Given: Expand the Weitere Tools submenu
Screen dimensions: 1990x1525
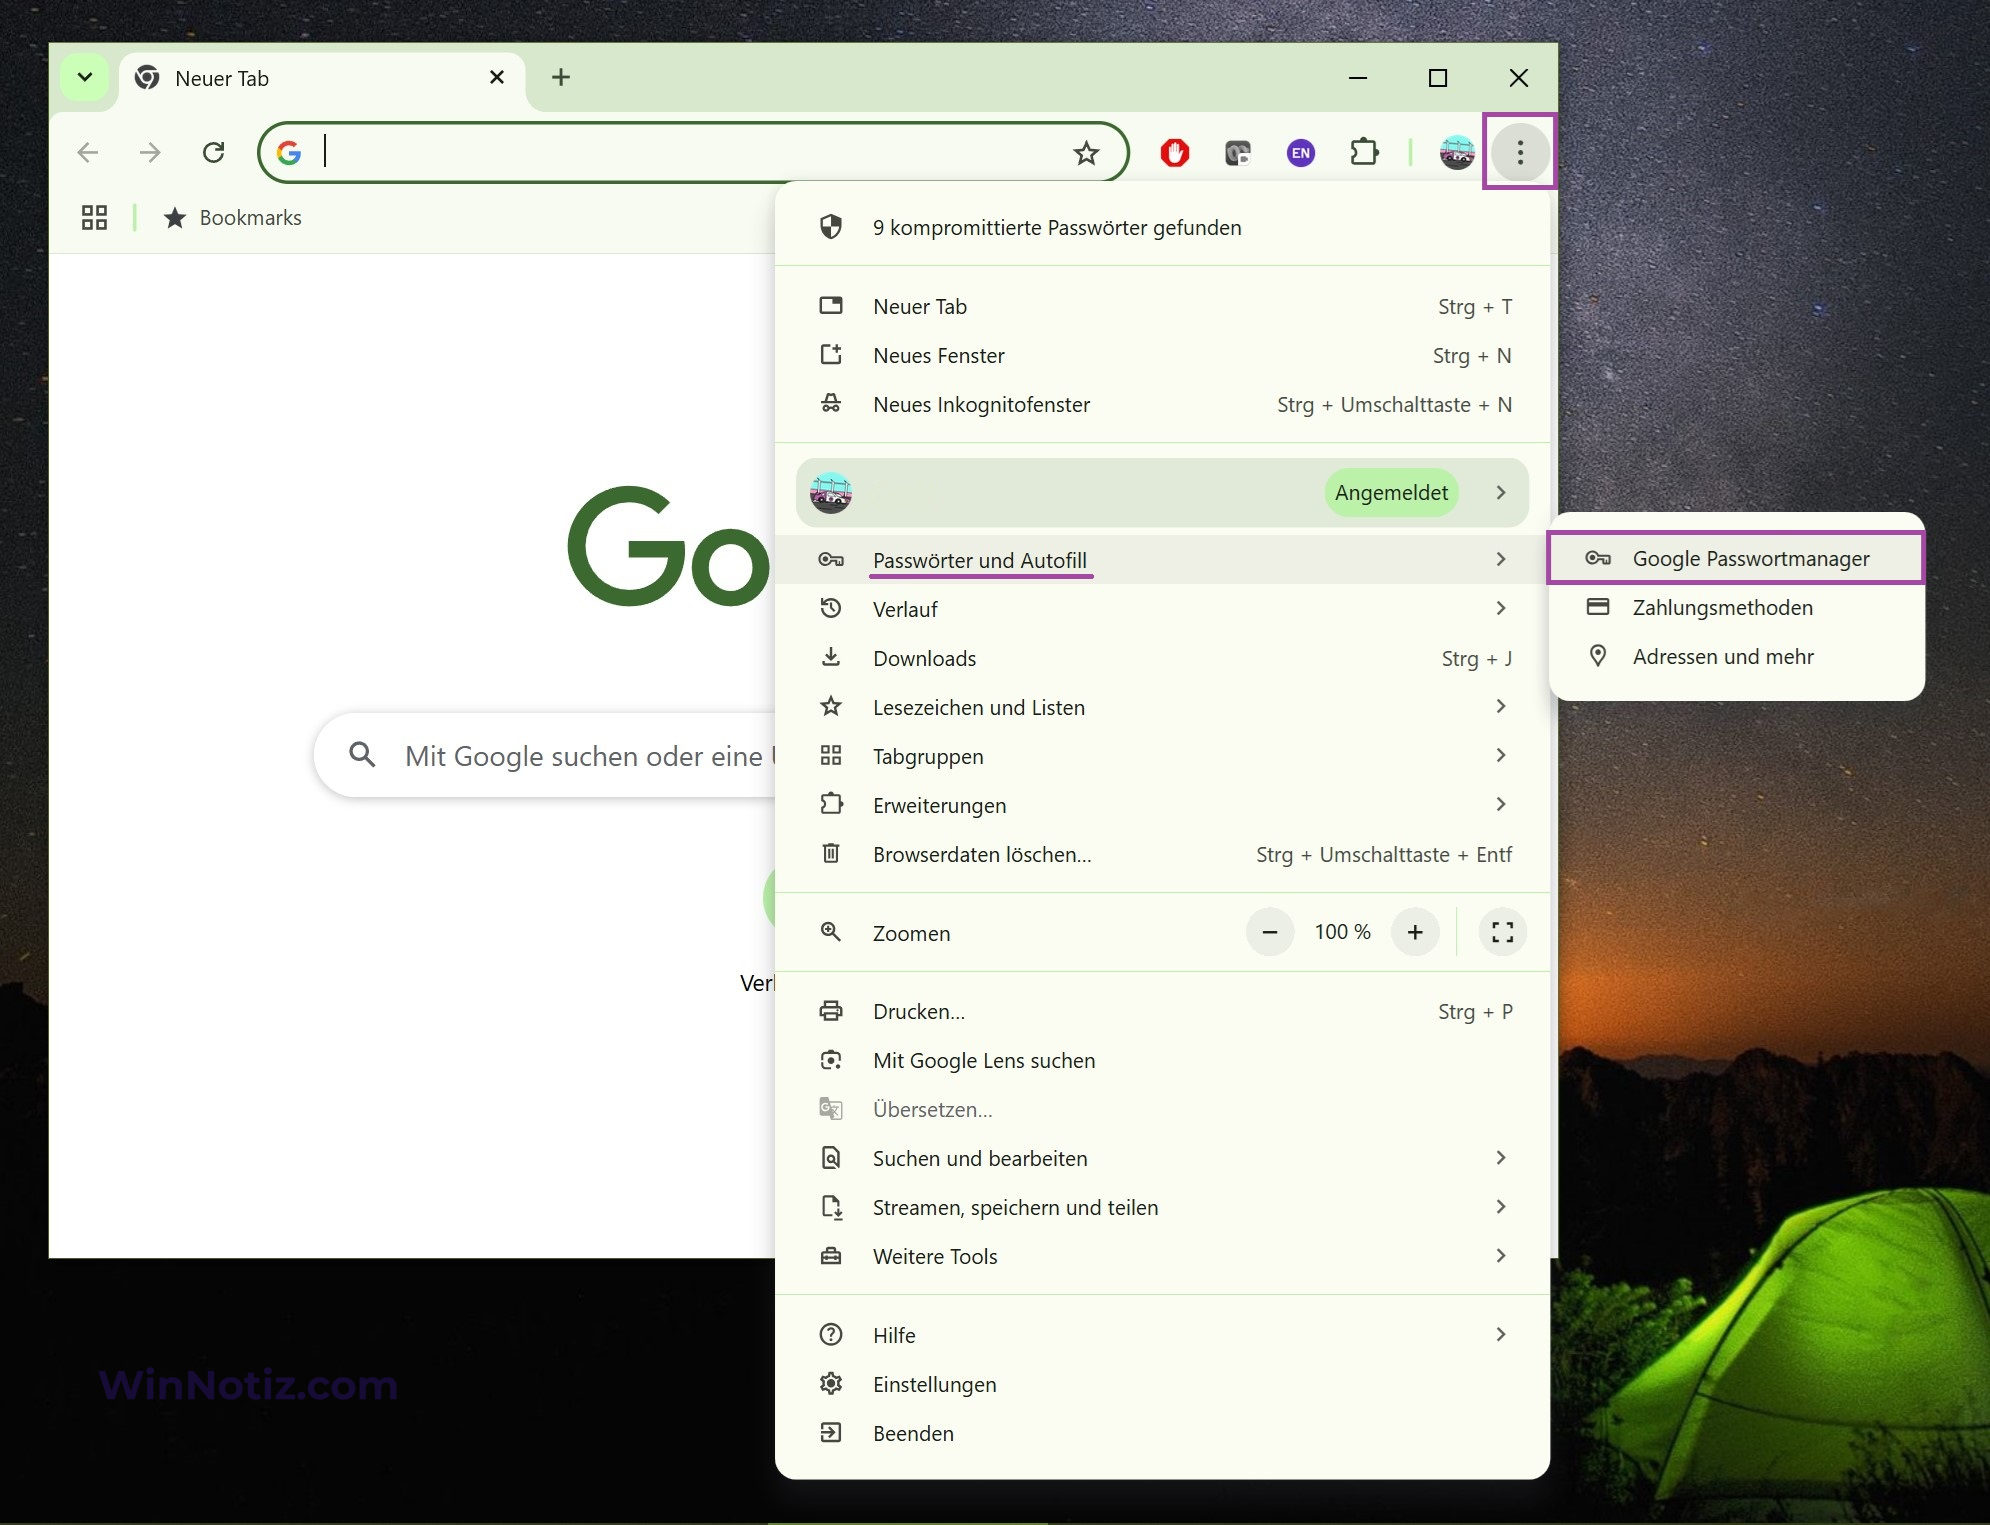Looking at the screenshot, I should (1163, 1256).
